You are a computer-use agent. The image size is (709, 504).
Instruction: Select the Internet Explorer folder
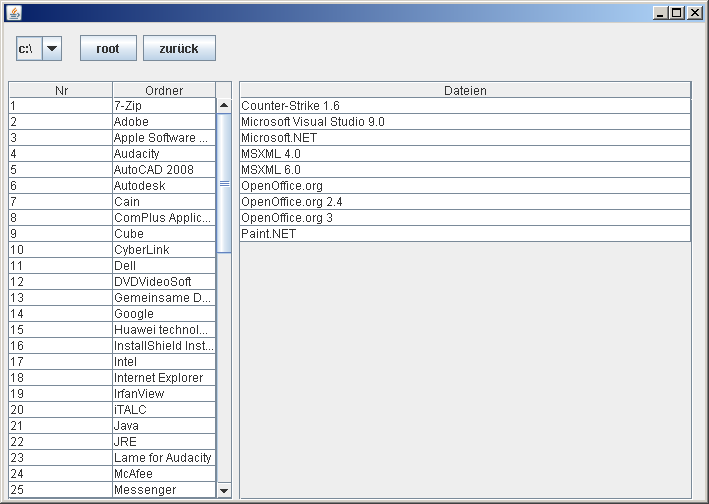pos(164,378)
